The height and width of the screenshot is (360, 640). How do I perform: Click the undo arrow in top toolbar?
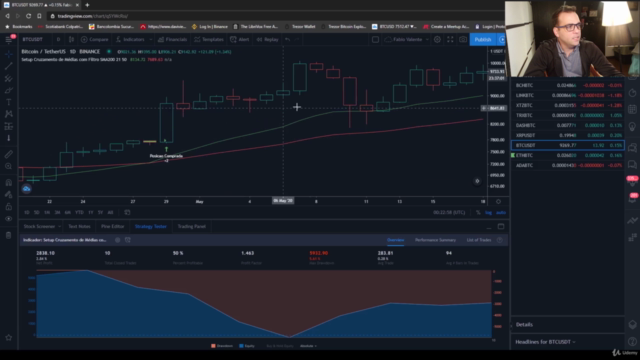[288, 40]
